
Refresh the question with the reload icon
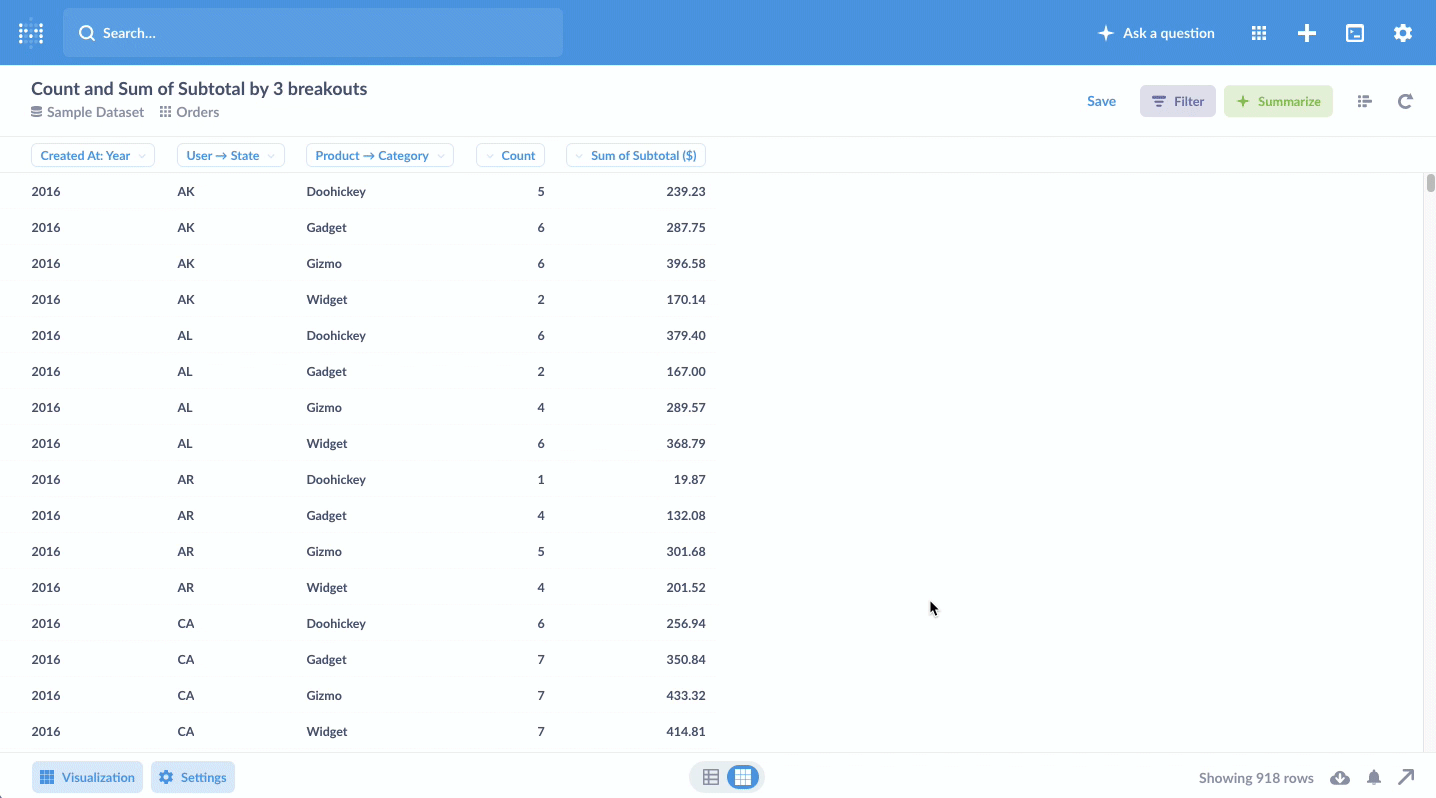click(1405, 101)
